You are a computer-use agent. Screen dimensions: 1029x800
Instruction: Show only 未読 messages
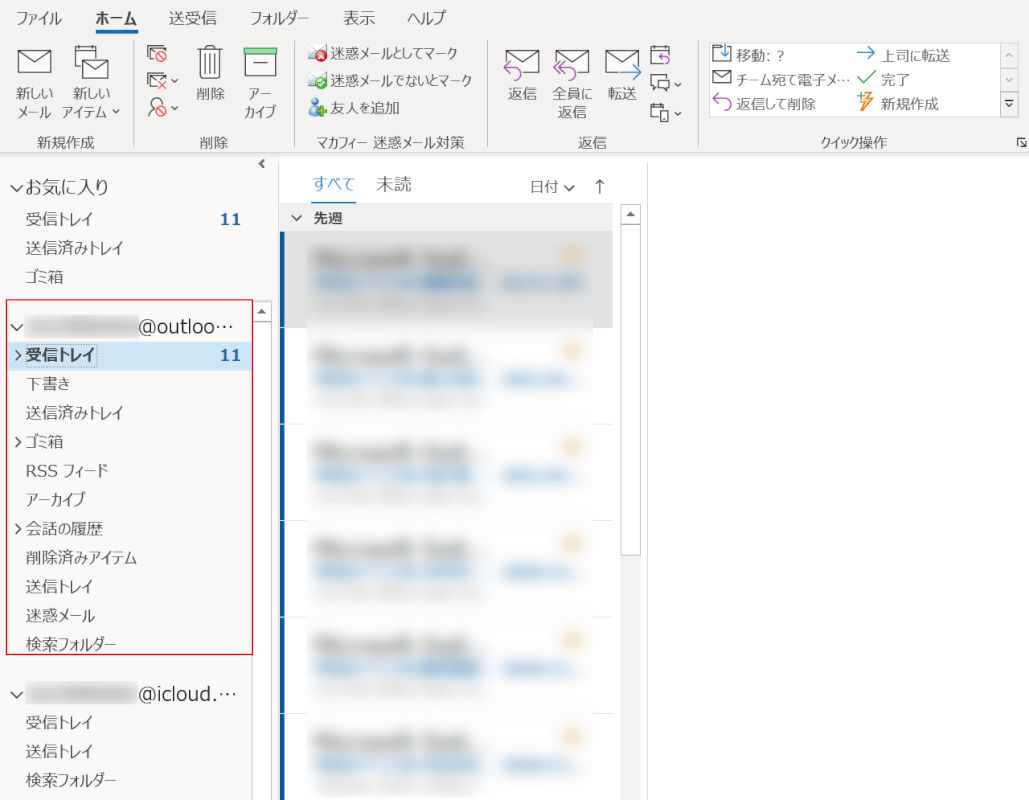(x=393, y=185)
